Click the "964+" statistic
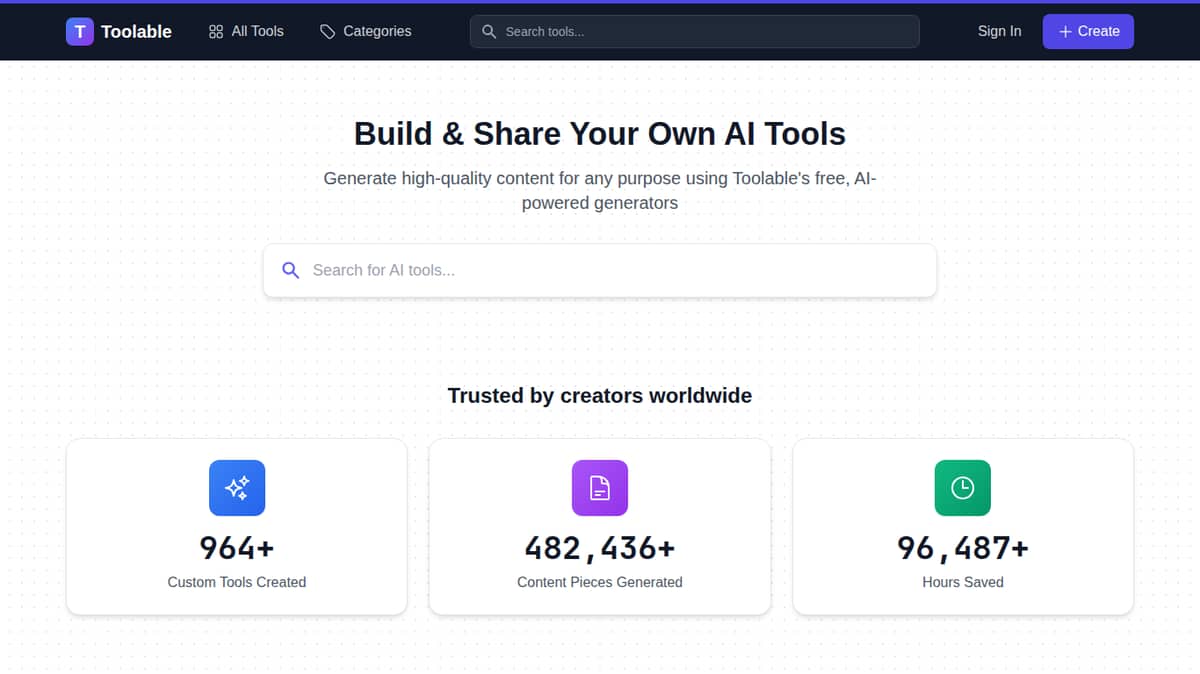The width and height of the screenshot is (1200, 674). tap(237, 548)
